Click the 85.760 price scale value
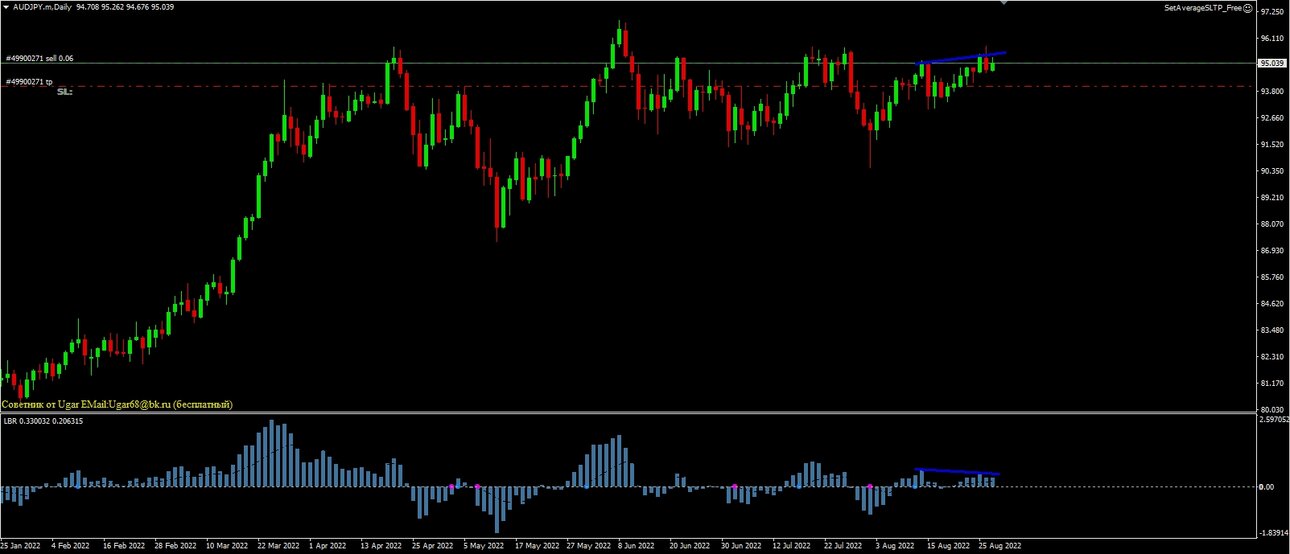The height and width of the screenshot is (554, 1290). point(1273,277)
